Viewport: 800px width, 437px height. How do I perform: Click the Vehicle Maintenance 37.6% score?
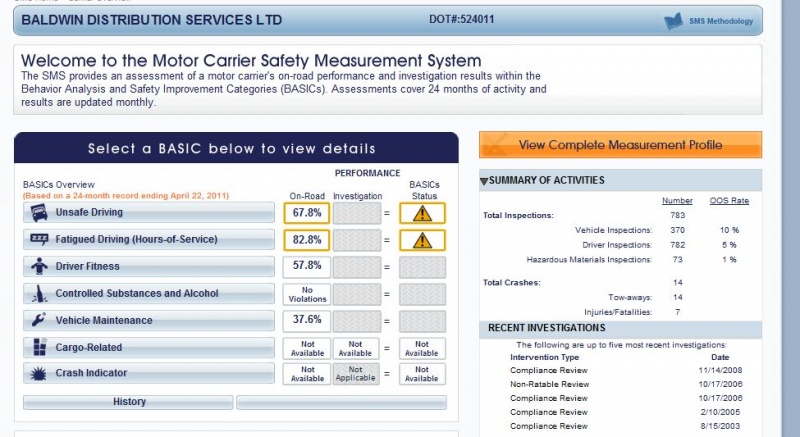pyautogui.click(x=307, y=321)
